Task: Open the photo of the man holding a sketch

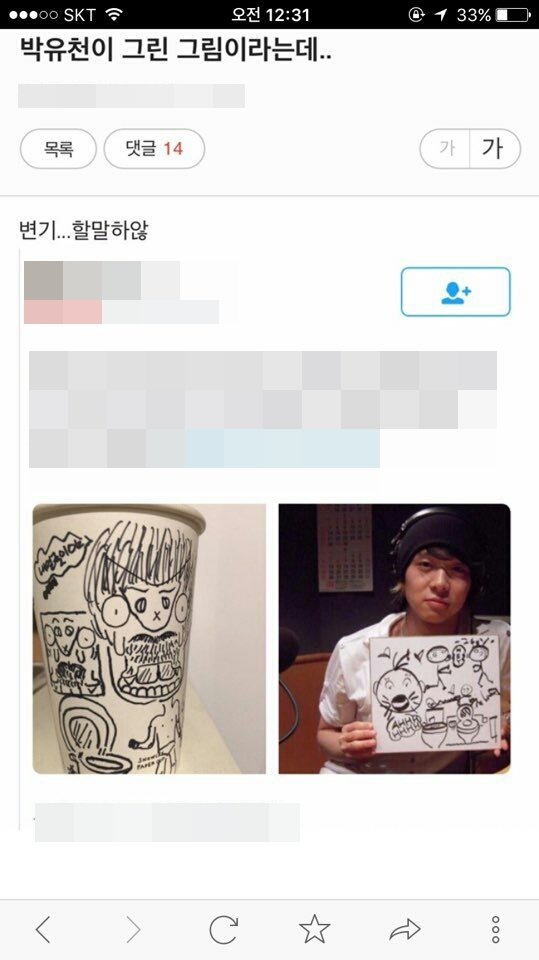Action: coord(394,639)
